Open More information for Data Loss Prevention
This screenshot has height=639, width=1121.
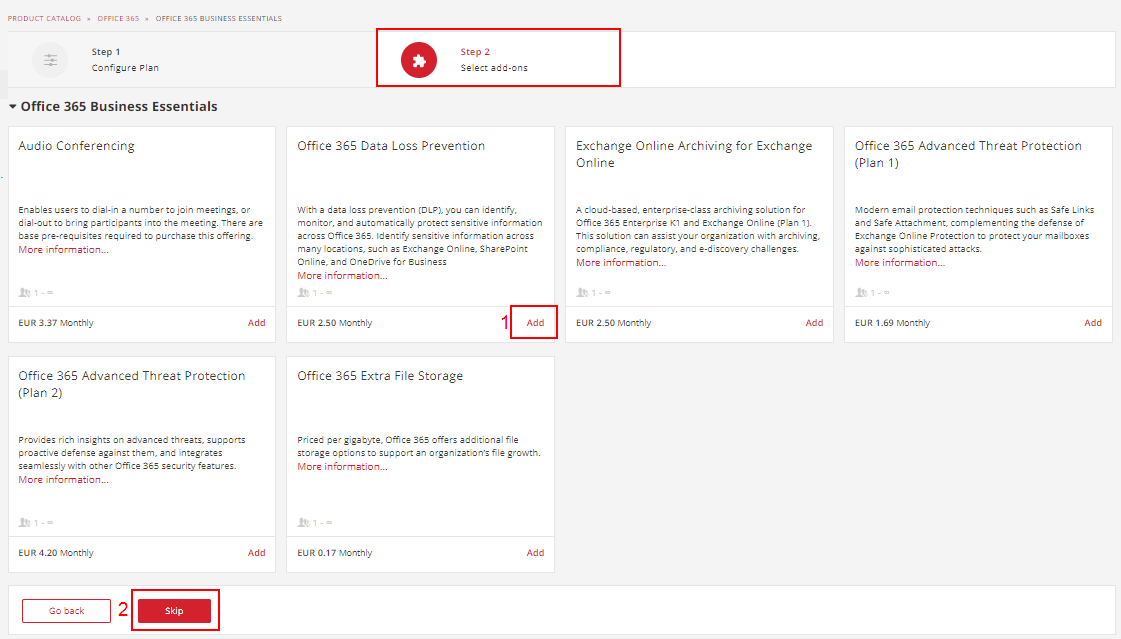tap(342, 276)
